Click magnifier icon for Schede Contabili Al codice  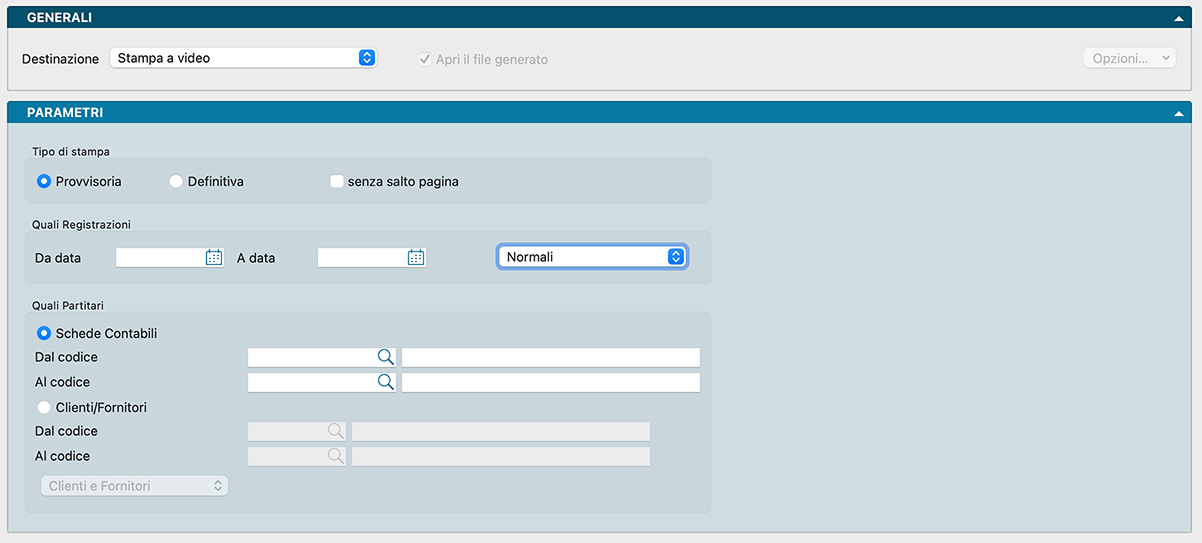385,382
